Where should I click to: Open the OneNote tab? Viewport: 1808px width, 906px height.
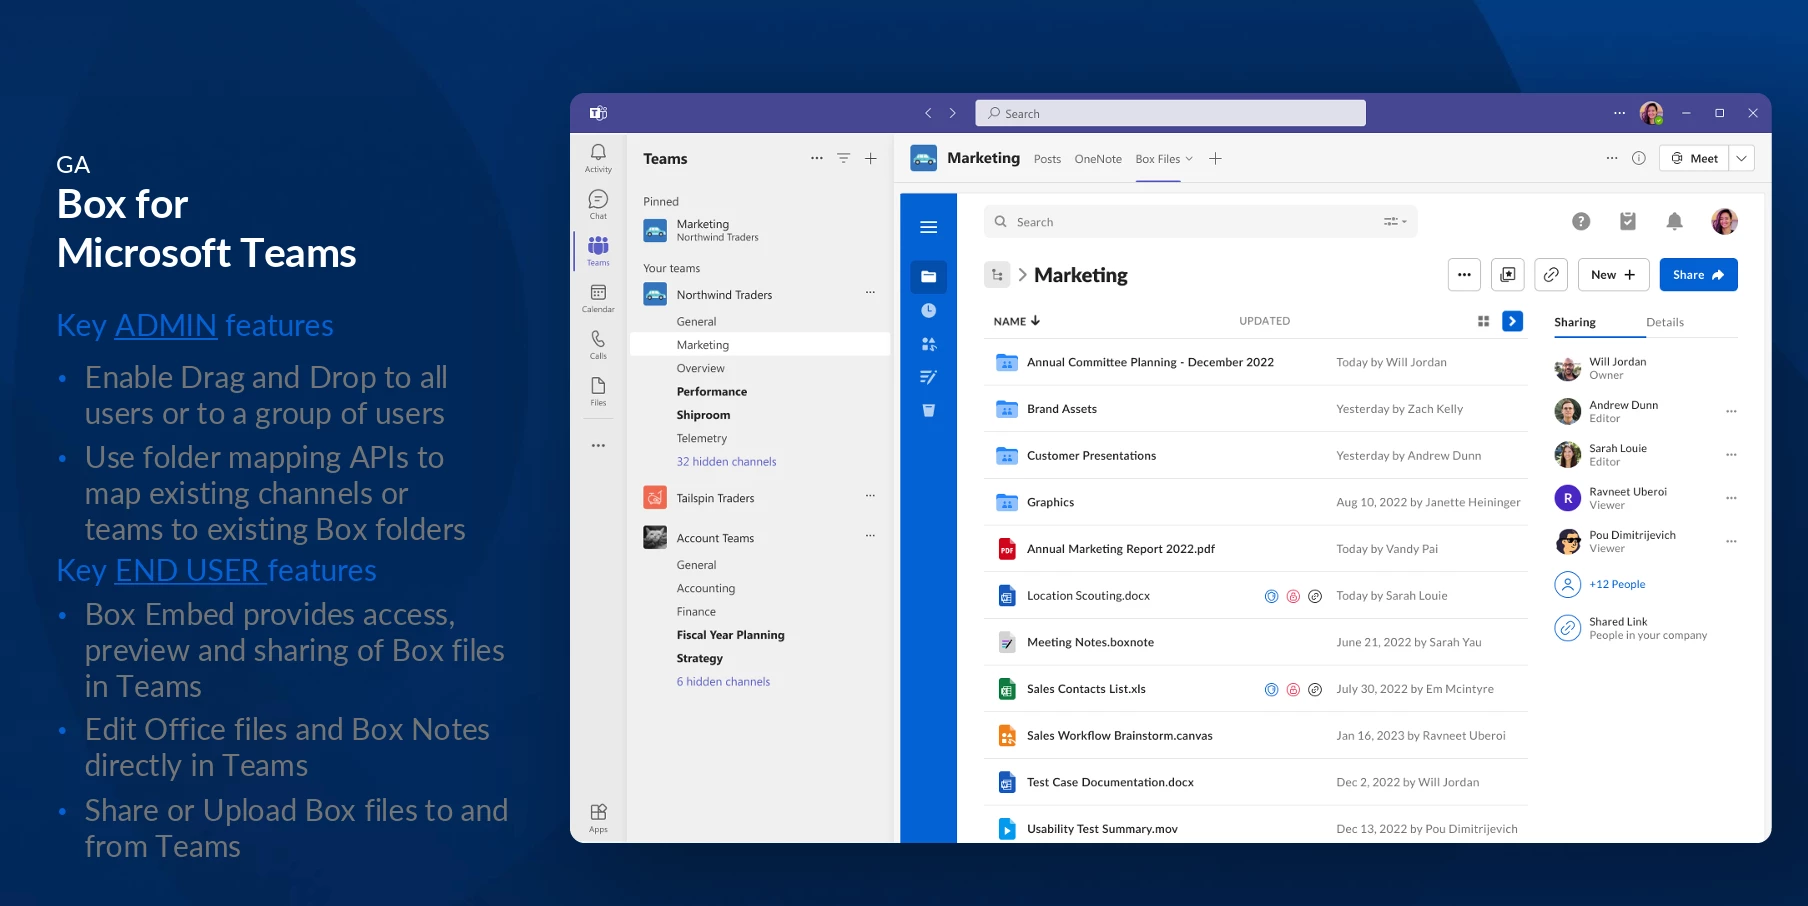click(1098, 159)
